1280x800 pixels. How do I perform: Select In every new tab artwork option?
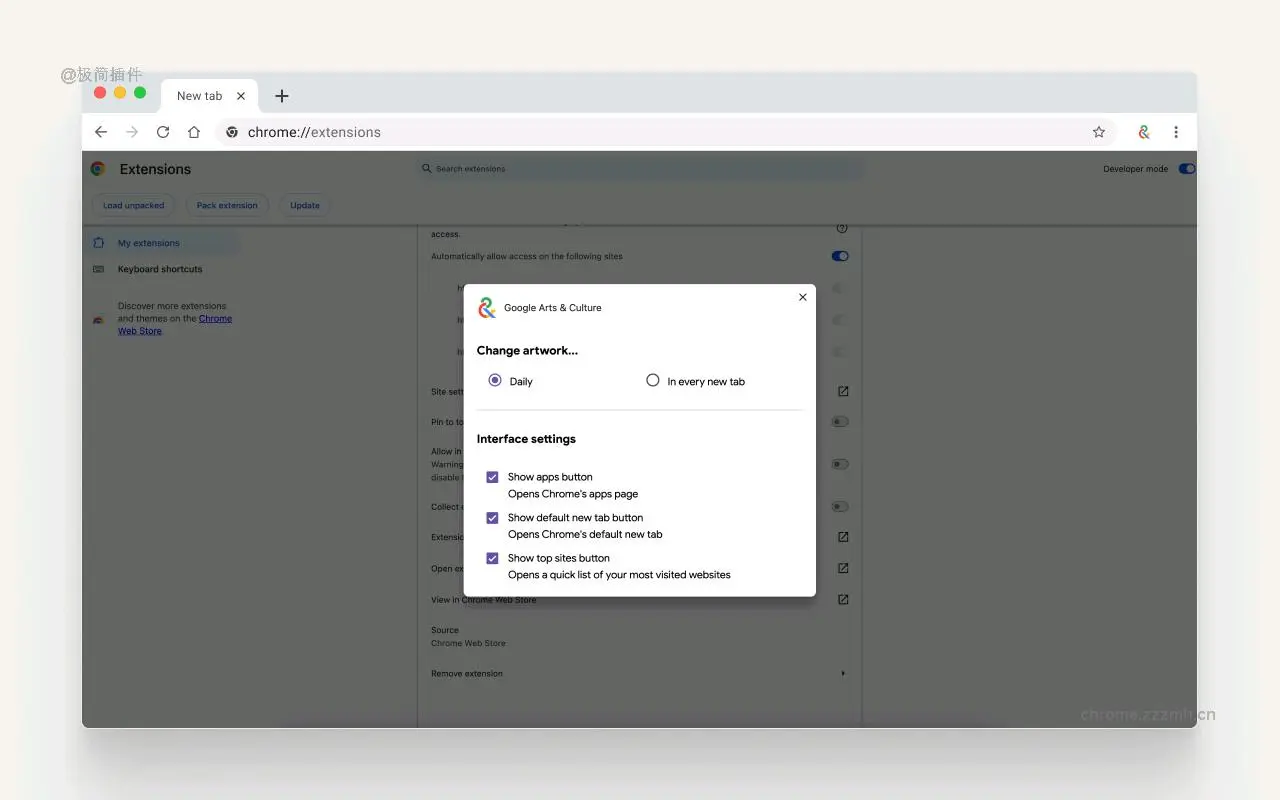click(652, 380)
